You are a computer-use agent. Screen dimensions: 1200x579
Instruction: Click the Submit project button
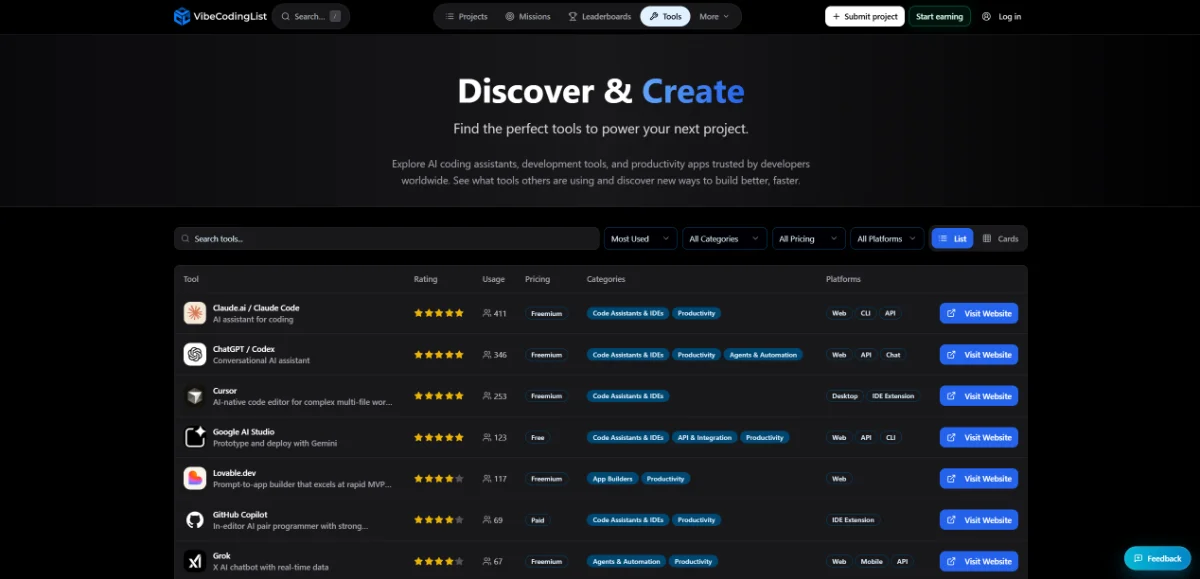tap(865, 16)
